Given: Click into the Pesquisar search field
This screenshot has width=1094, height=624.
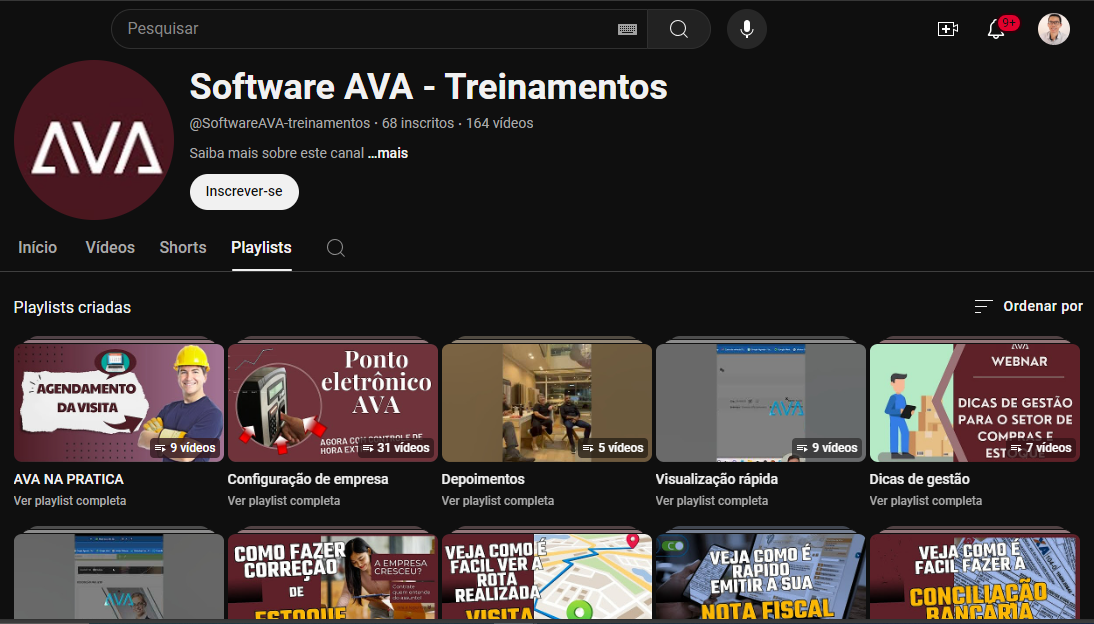Looking at the screenshot, I should click(370, 29).
